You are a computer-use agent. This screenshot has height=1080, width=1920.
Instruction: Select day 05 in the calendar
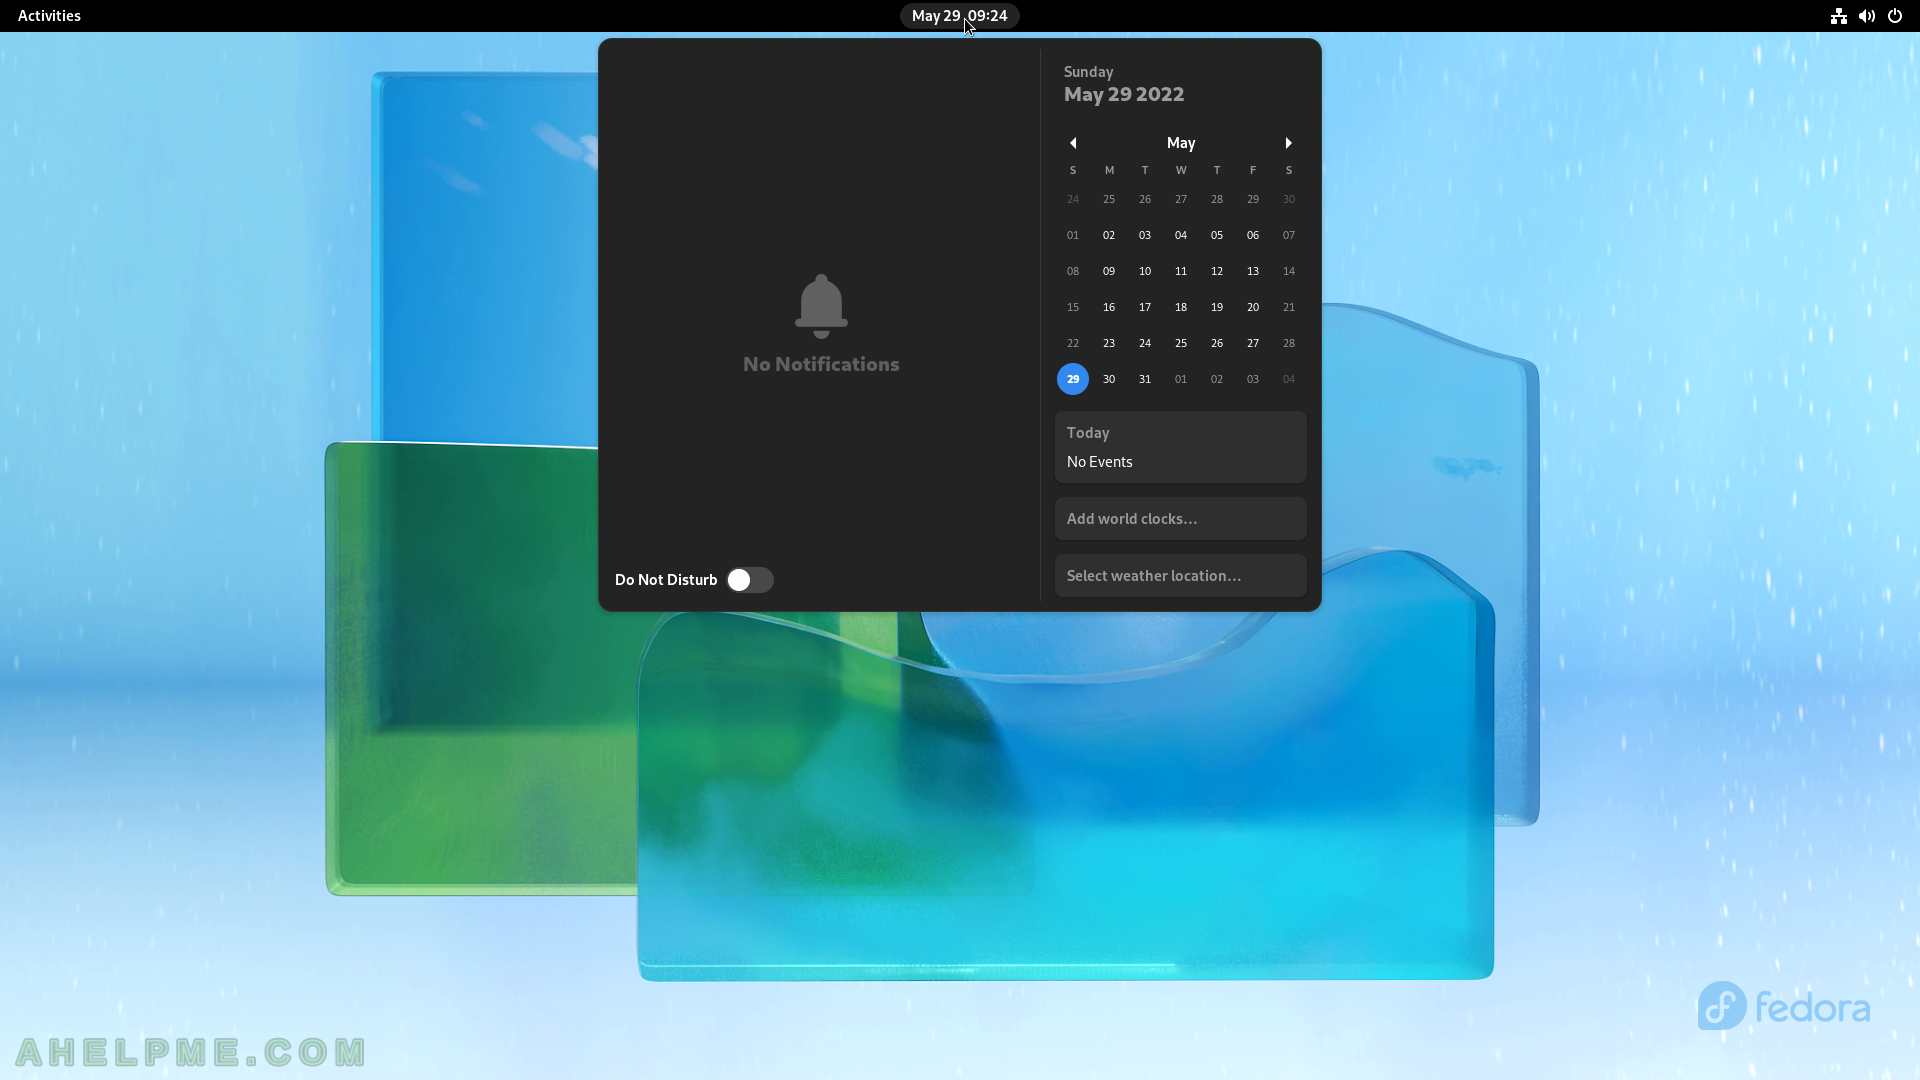tap(1217, 235)
